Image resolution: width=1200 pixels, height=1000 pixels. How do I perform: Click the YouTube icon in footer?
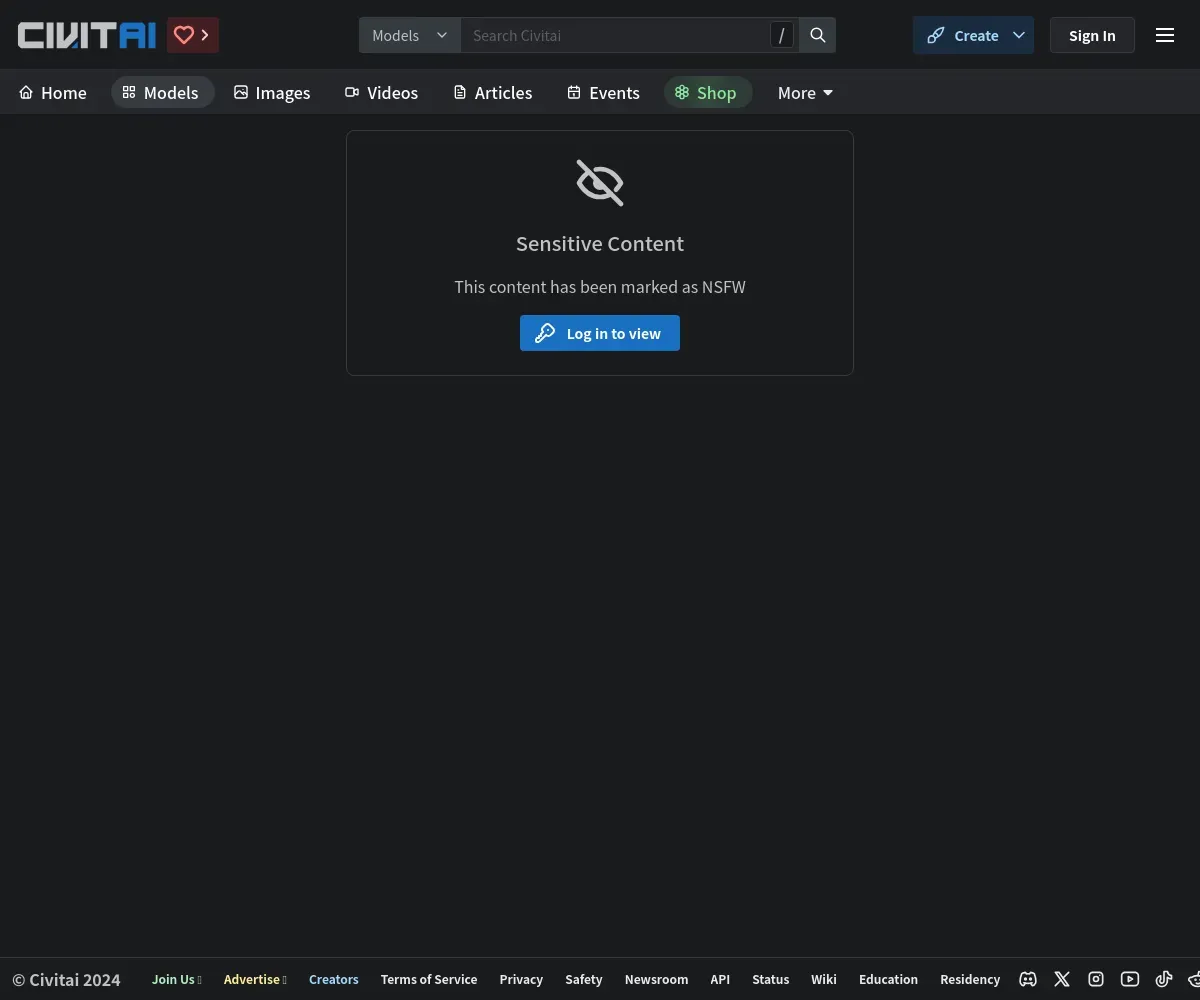point(1130,979)
